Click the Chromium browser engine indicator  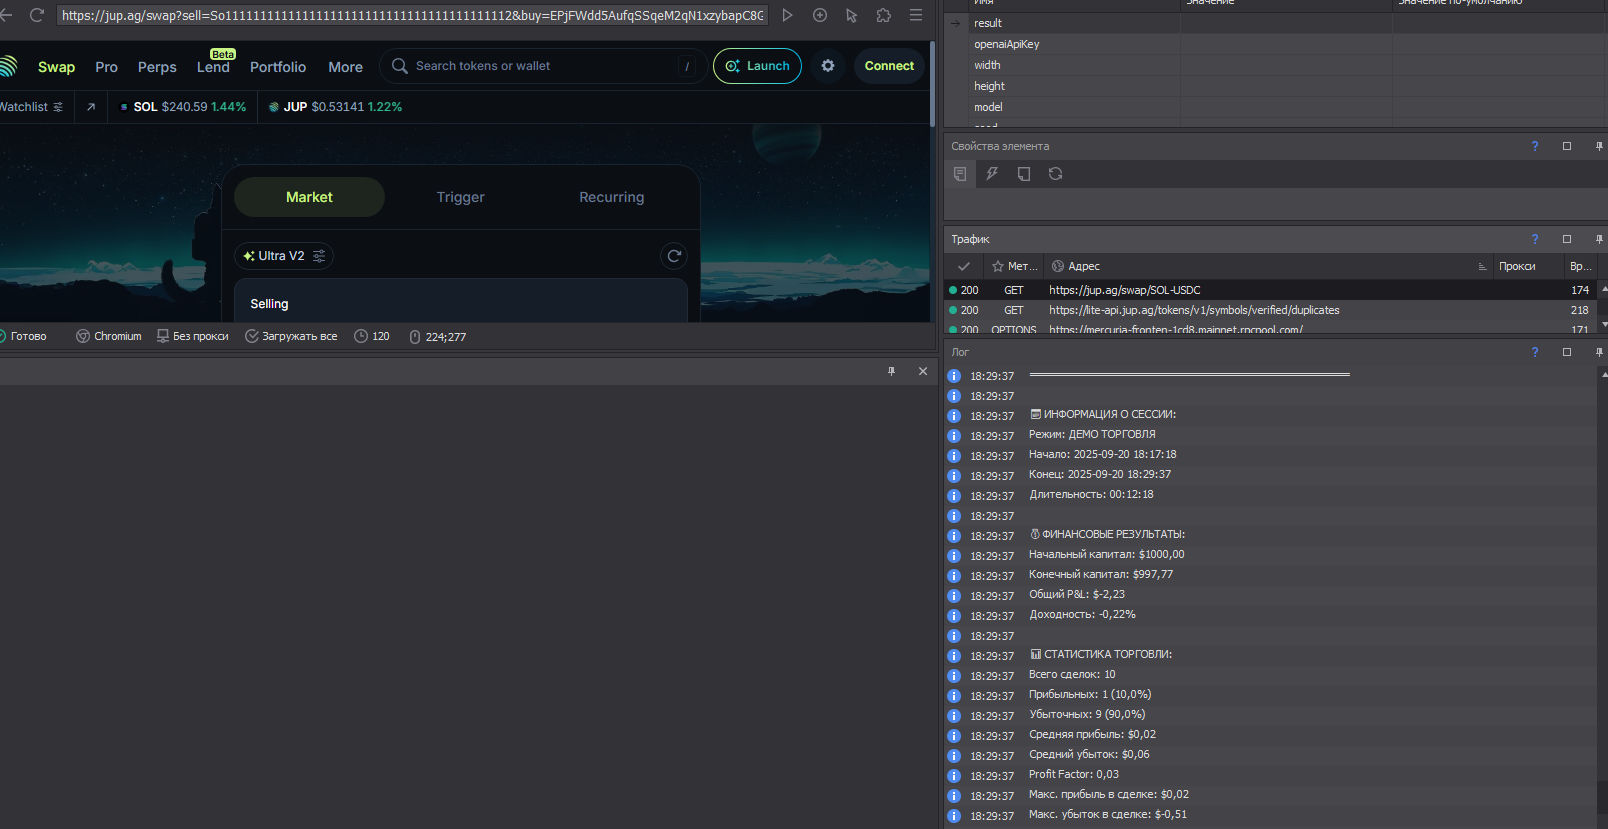click(109, 336)
